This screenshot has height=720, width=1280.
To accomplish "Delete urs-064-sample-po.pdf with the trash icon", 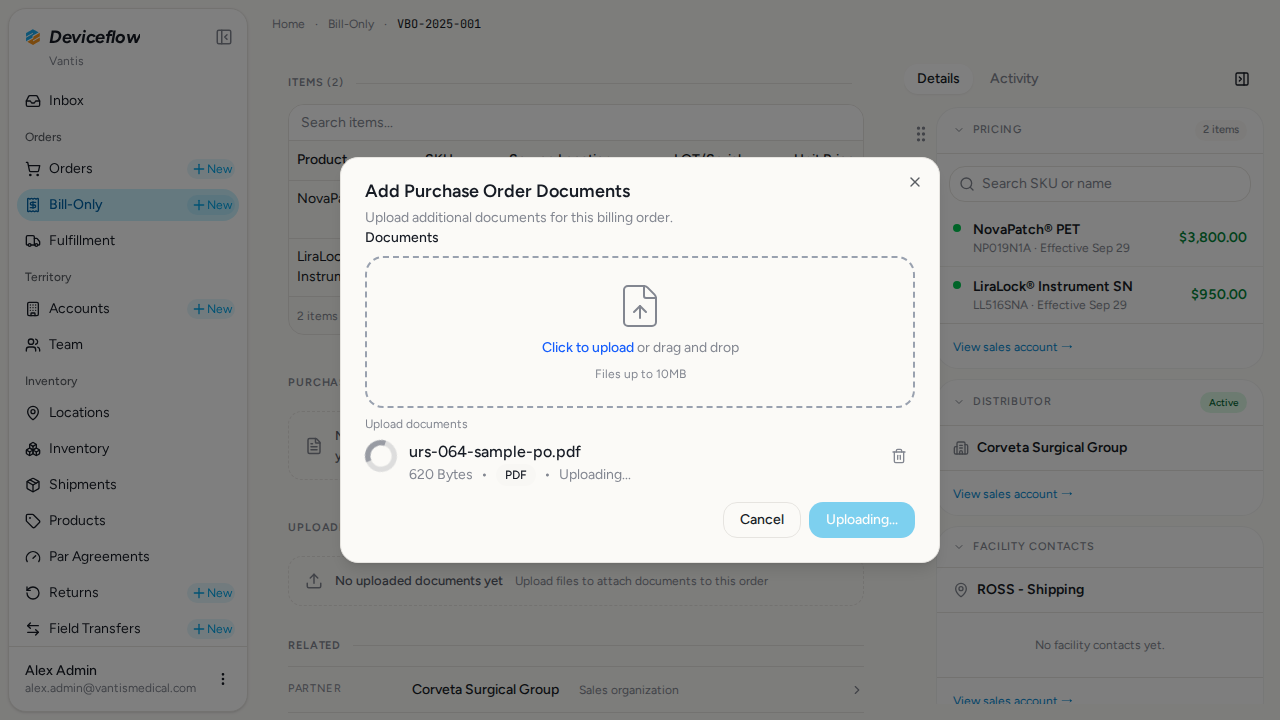I will [899, 456].
